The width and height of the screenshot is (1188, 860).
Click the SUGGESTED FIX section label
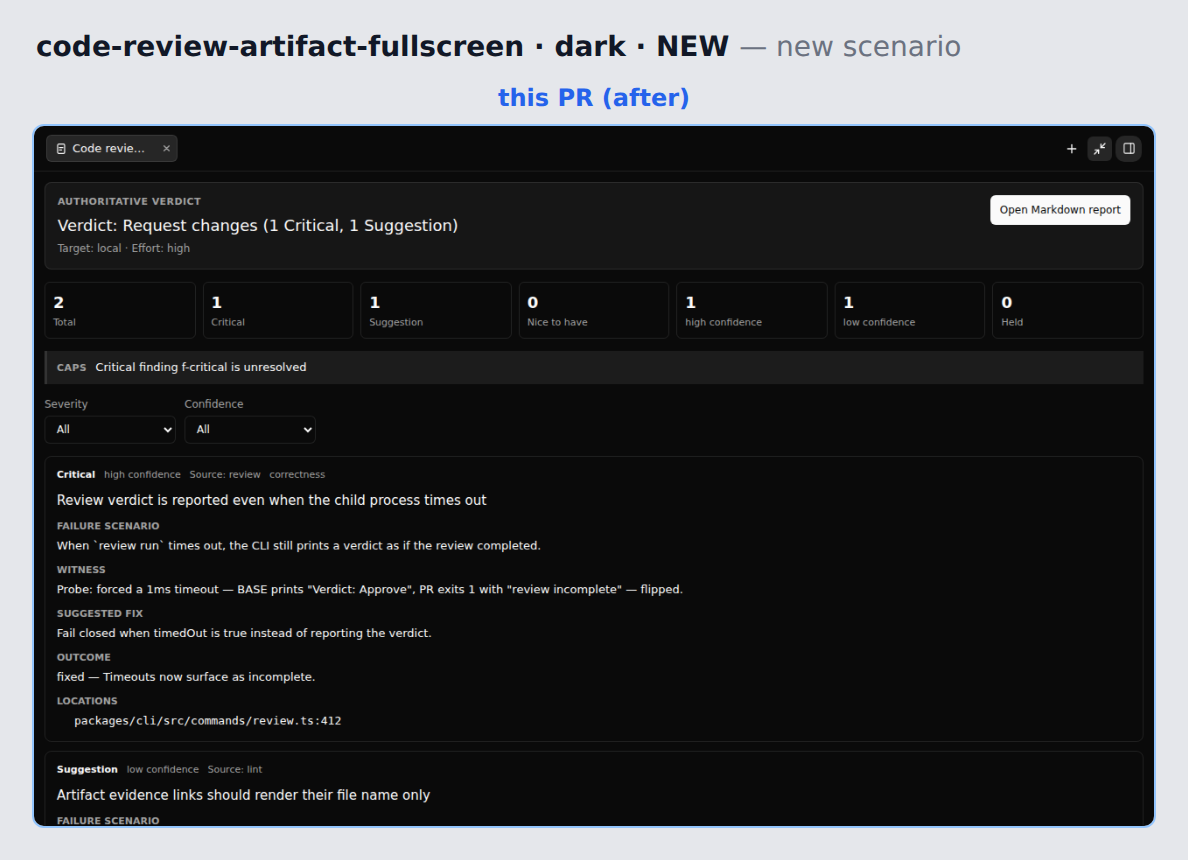pyautogui.click(x=100, y=613)
